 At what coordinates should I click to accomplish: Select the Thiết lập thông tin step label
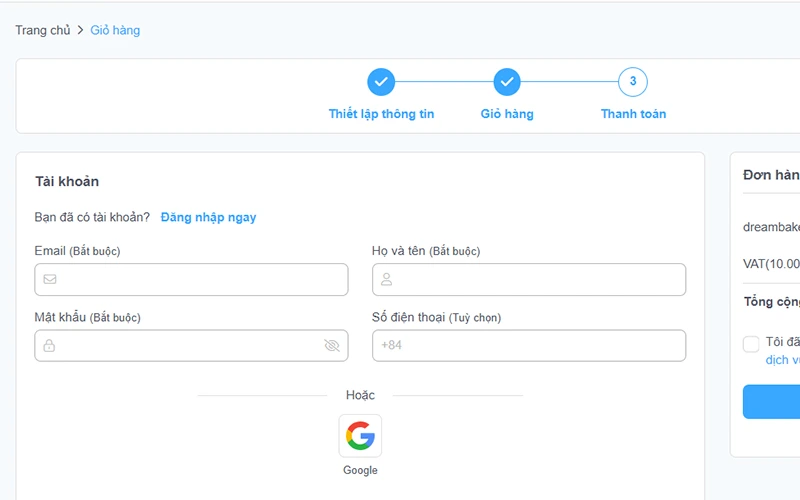(381, 114)
